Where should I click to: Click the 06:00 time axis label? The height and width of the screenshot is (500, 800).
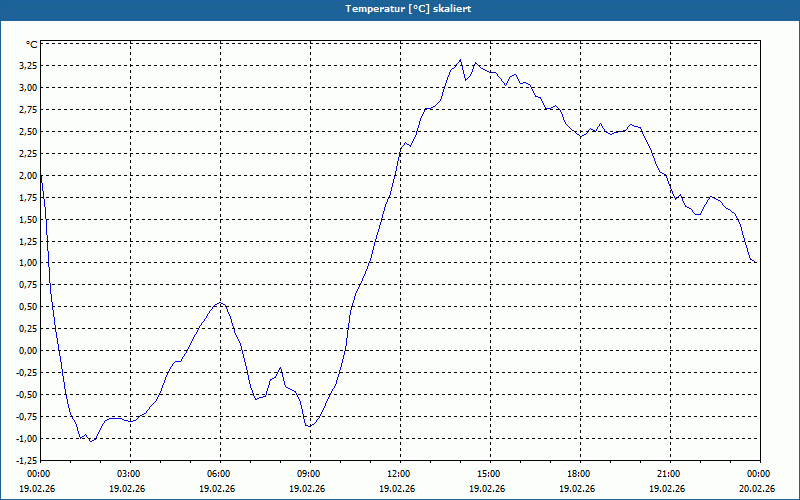pyautogui.click(x=220, y=474)
